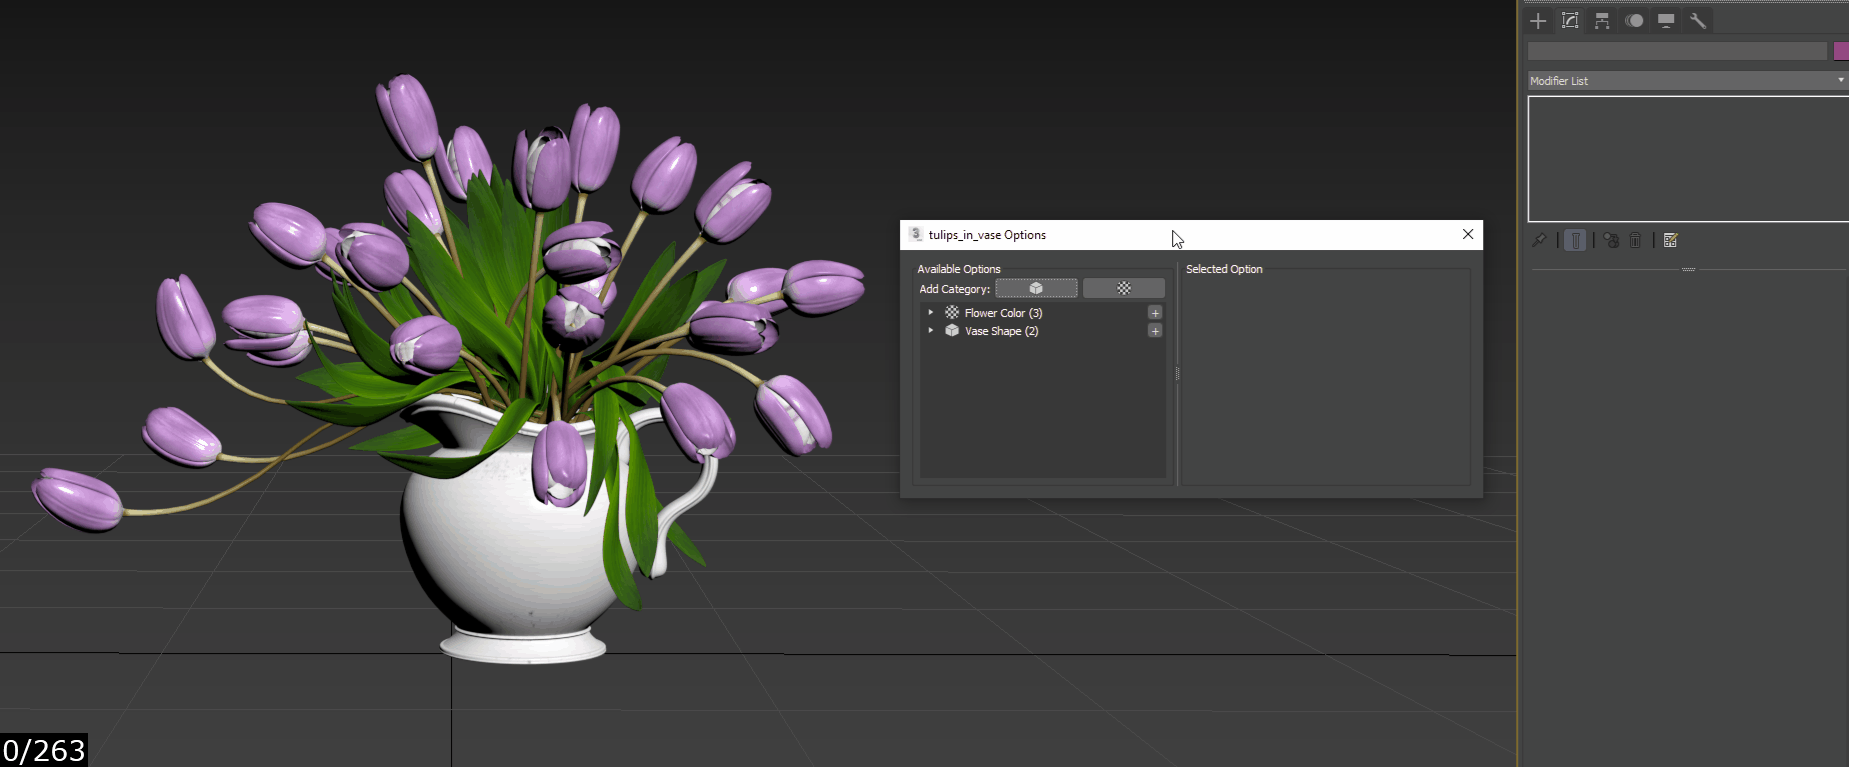Open the Create tab with the plus icon

tap(1538, 21)
